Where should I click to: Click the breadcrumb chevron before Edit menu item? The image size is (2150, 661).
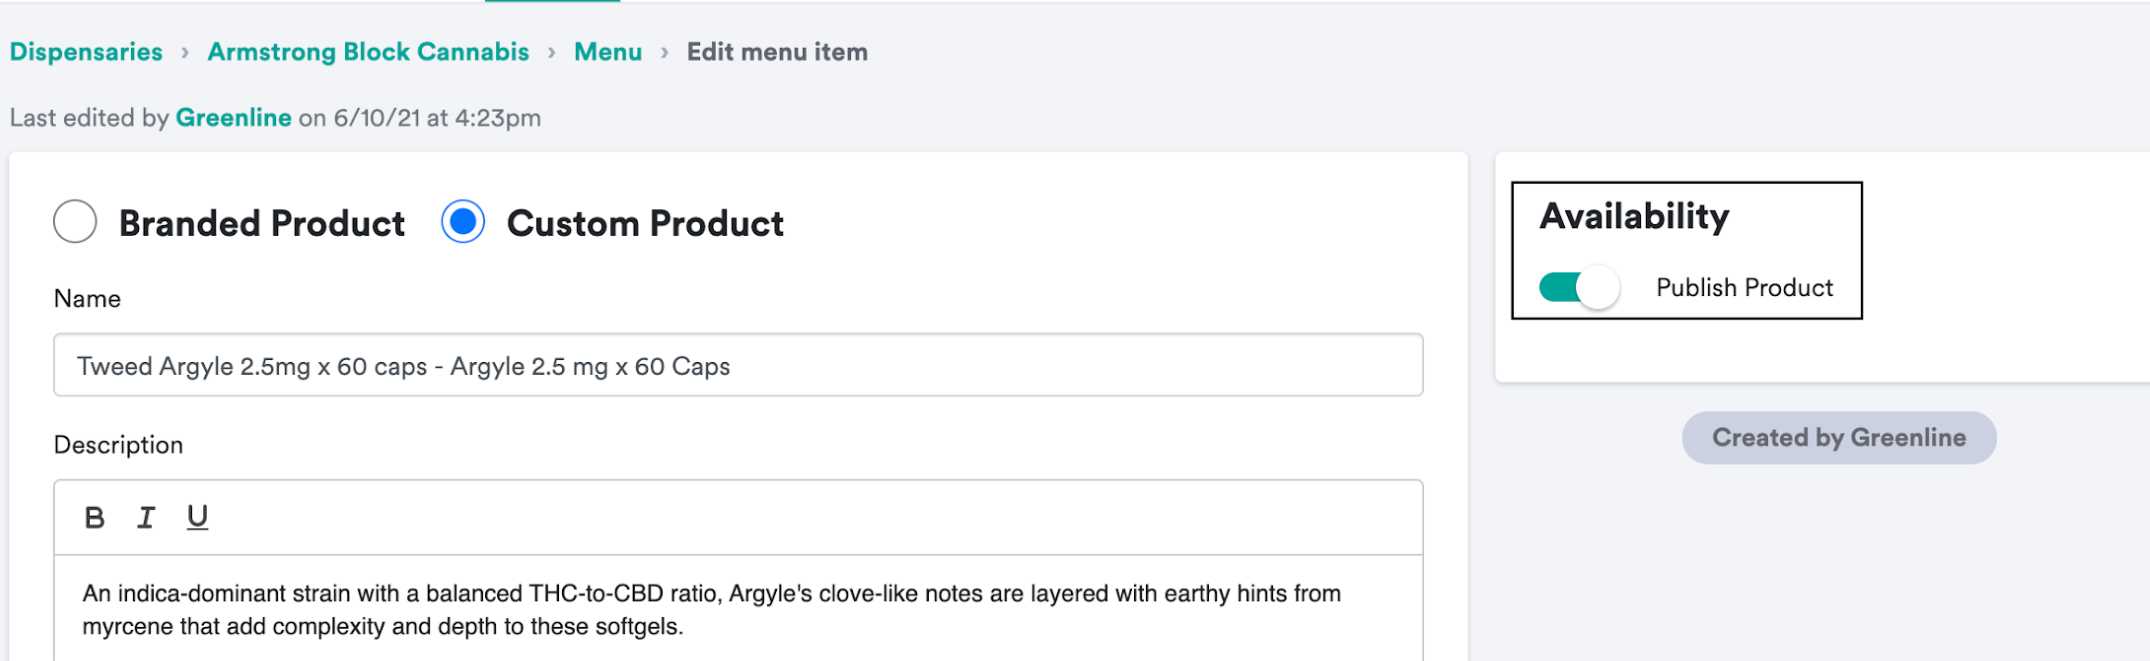pyautogui.click(x=665, y=53)
